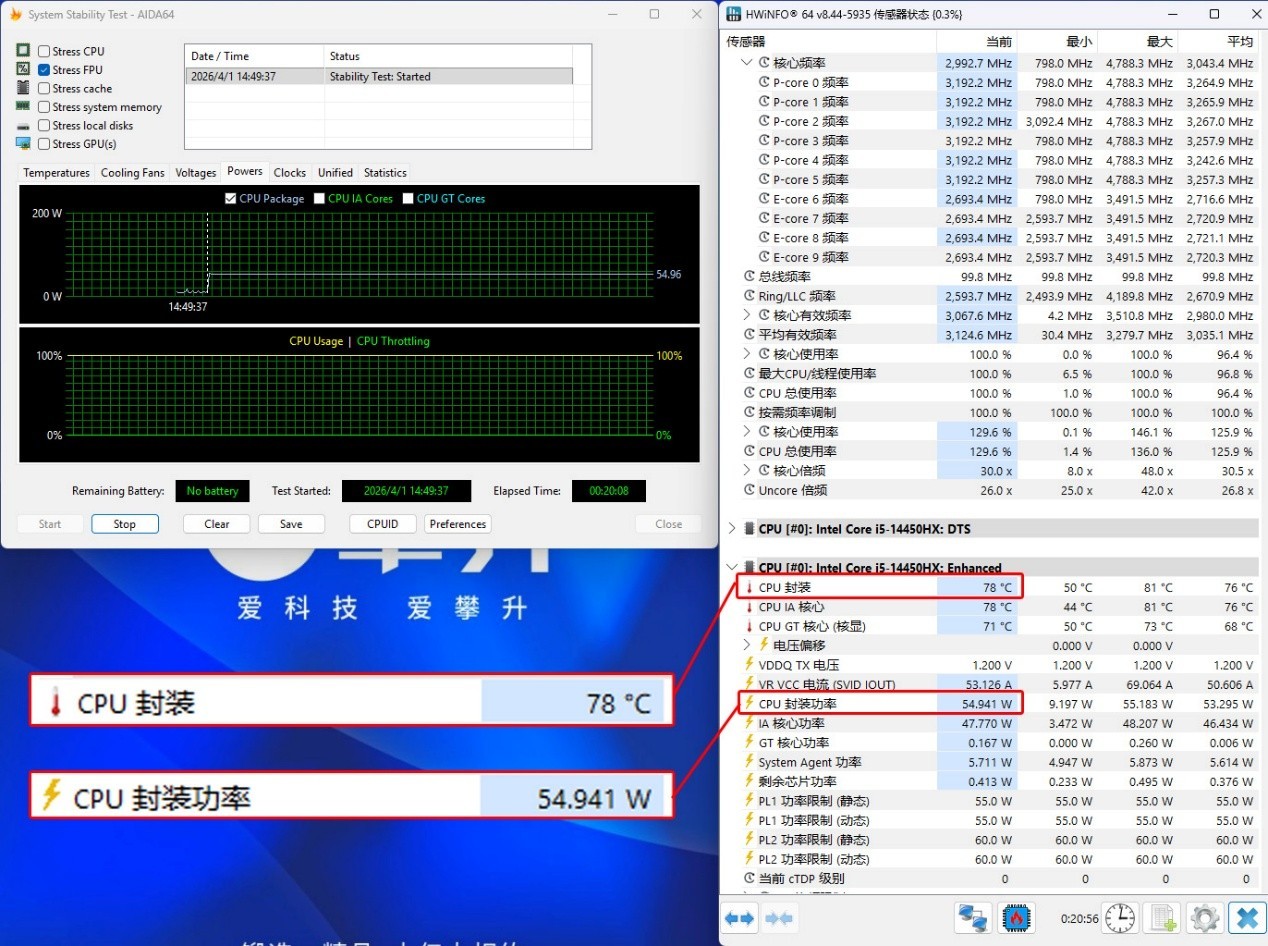
Task: Switch to Temperatures tab
Action: pos(57,173)
